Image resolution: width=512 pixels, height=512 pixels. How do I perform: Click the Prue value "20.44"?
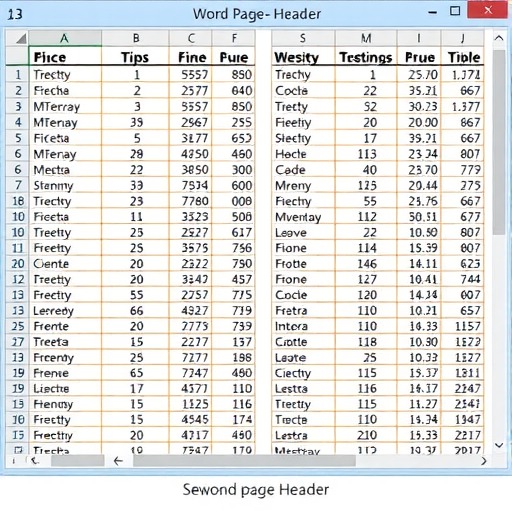tap(419, 185)
